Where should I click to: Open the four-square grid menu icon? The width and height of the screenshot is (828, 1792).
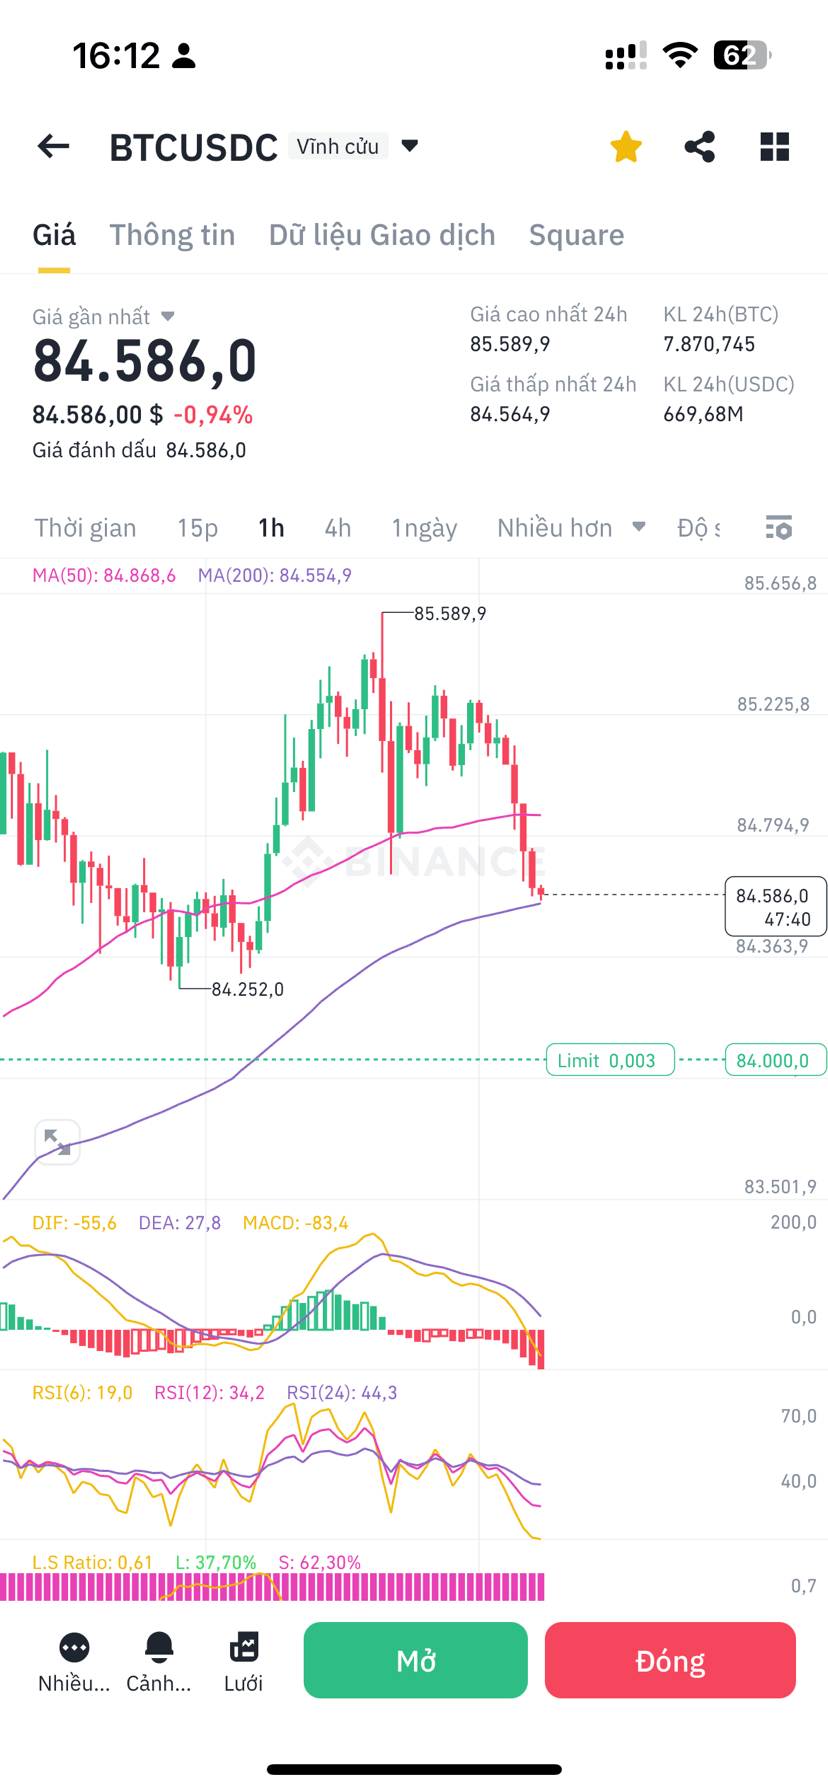point(775,147)
